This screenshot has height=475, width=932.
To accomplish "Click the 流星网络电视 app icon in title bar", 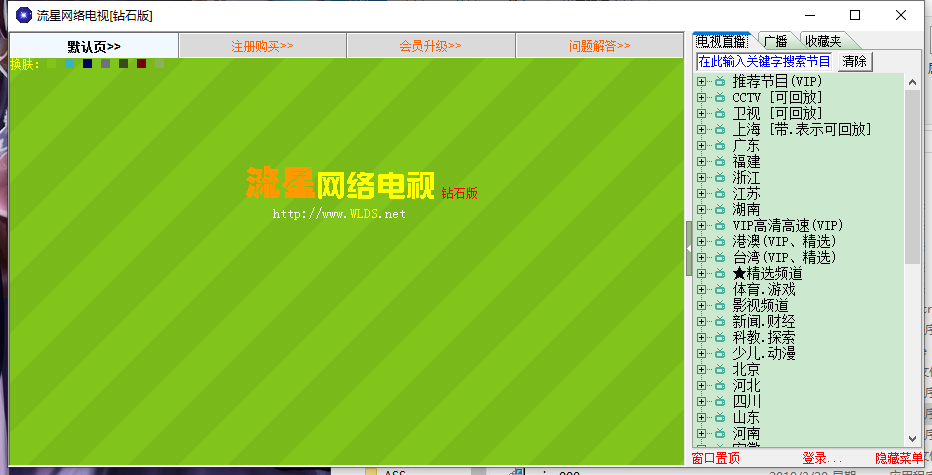I will click(24, 15).
